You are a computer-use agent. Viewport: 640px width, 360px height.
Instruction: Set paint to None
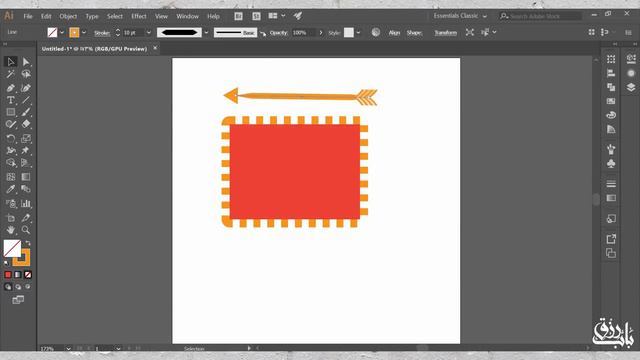click(x=27, y=275)
